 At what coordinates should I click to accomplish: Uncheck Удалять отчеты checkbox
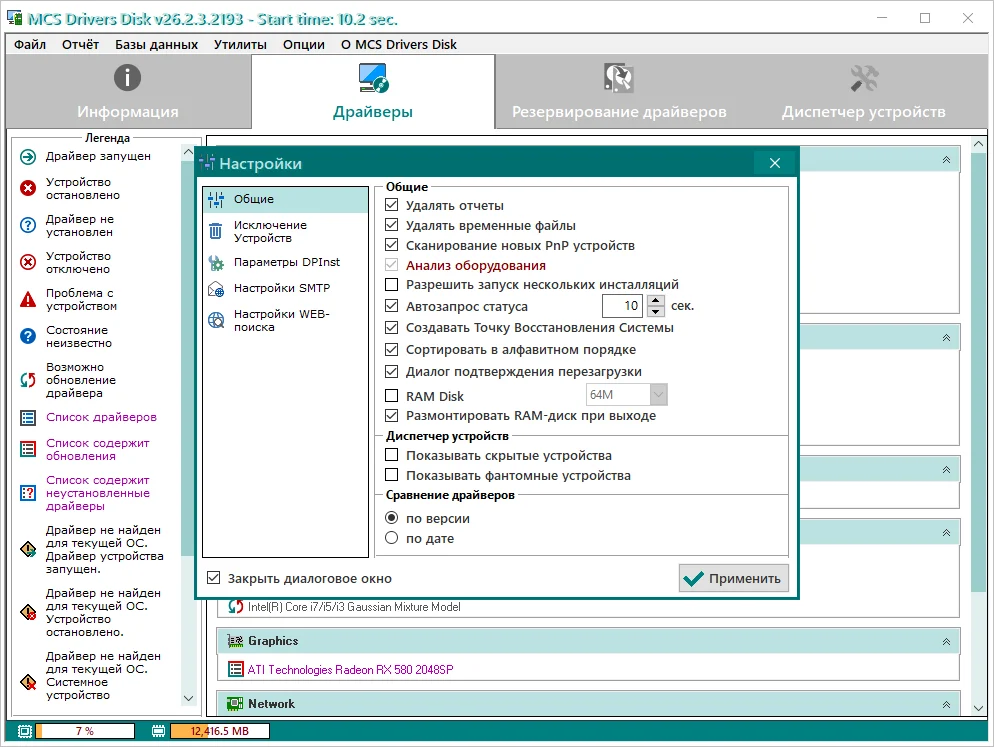(x=392, y=205)
